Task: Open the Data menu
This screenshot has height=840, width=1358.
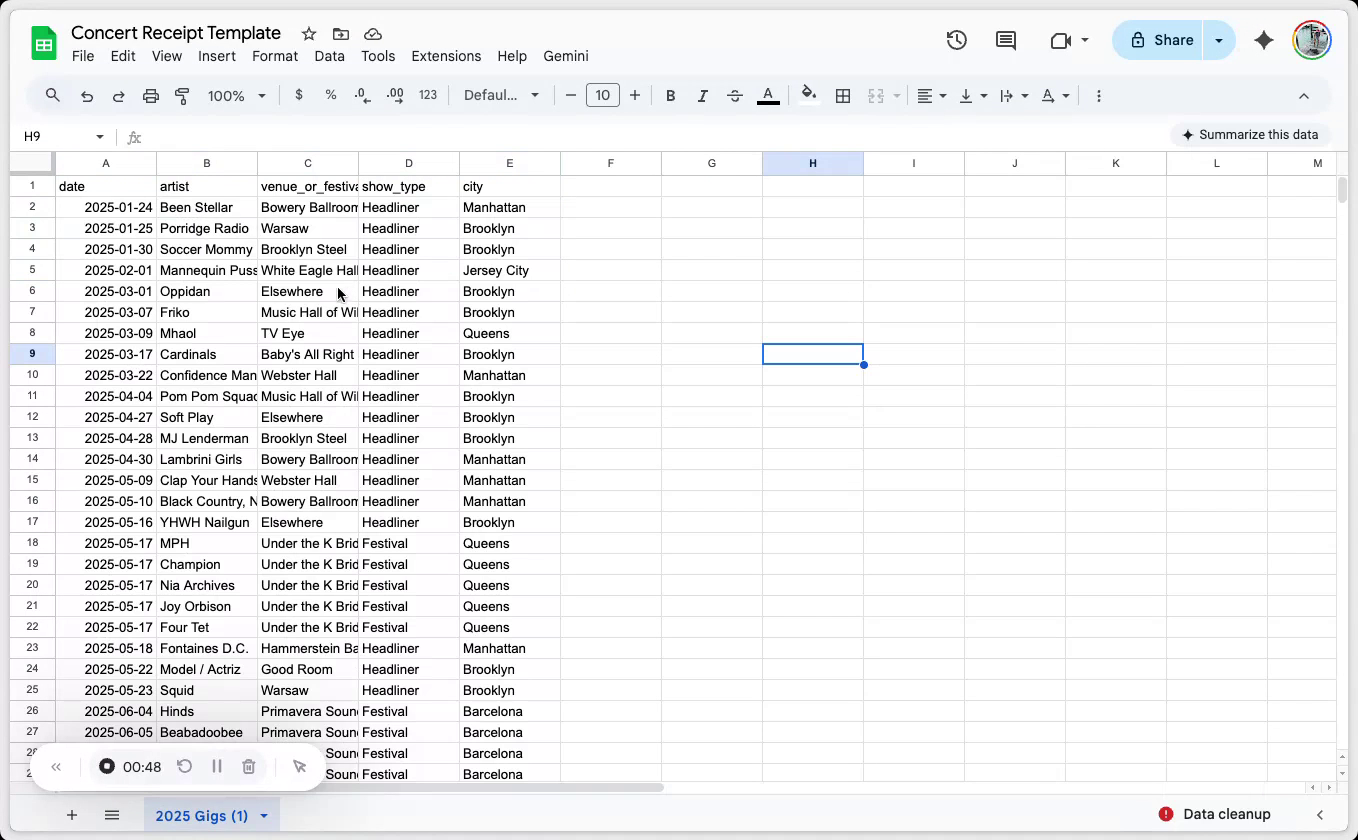Action: point(329,56)
